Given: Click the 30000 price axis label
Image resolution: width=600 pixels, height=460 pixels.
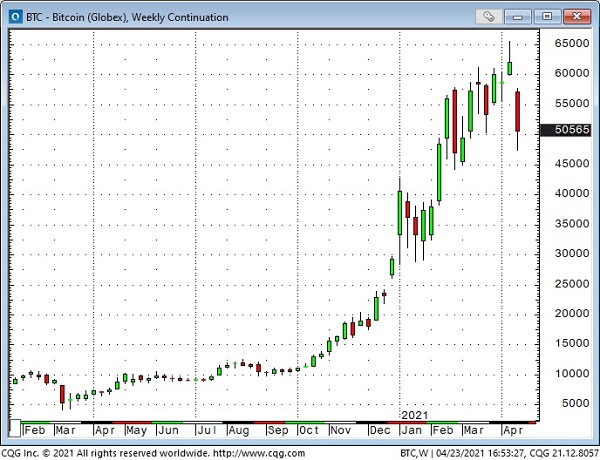Looking at the screenshot, I should pos(572,253).
